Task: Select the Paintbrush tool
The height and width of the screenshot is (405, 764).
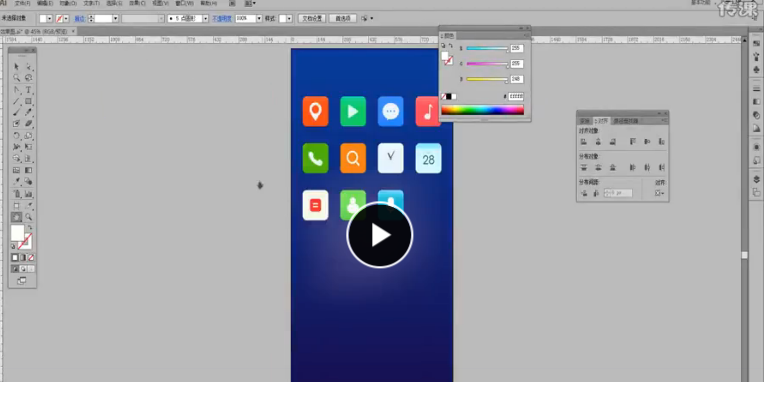Action: click(17, 113)
